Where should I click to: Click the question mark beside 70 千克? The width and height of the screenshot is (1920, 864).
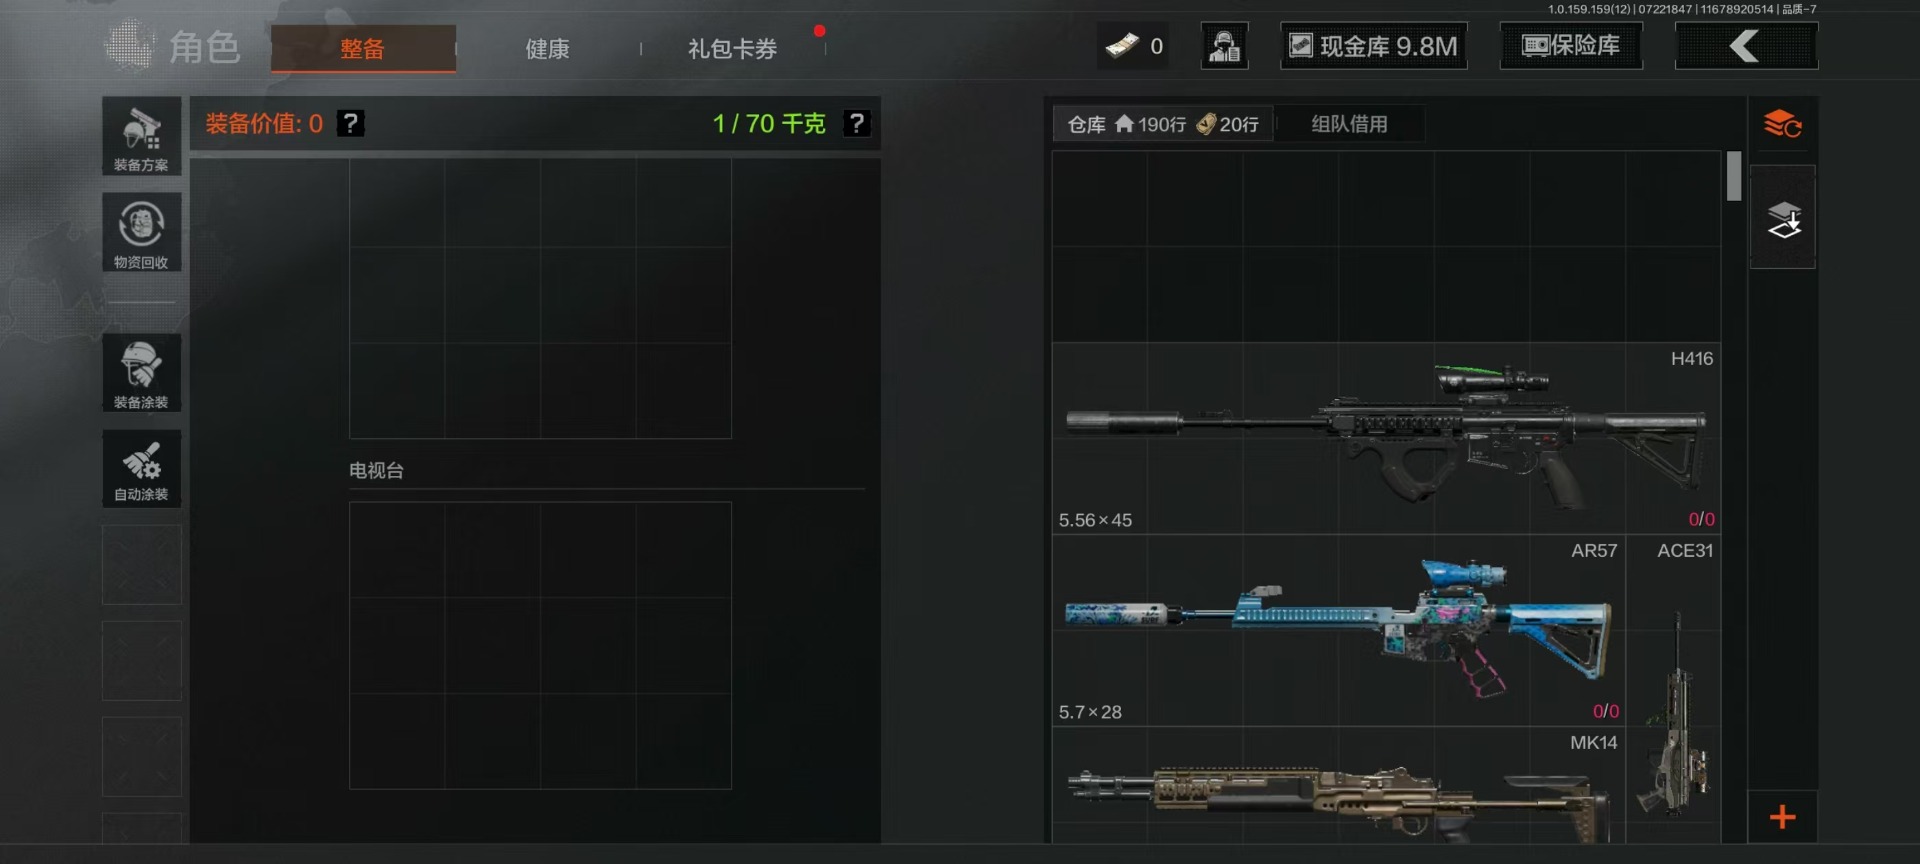pyautogui.click(x=857, y=123)
